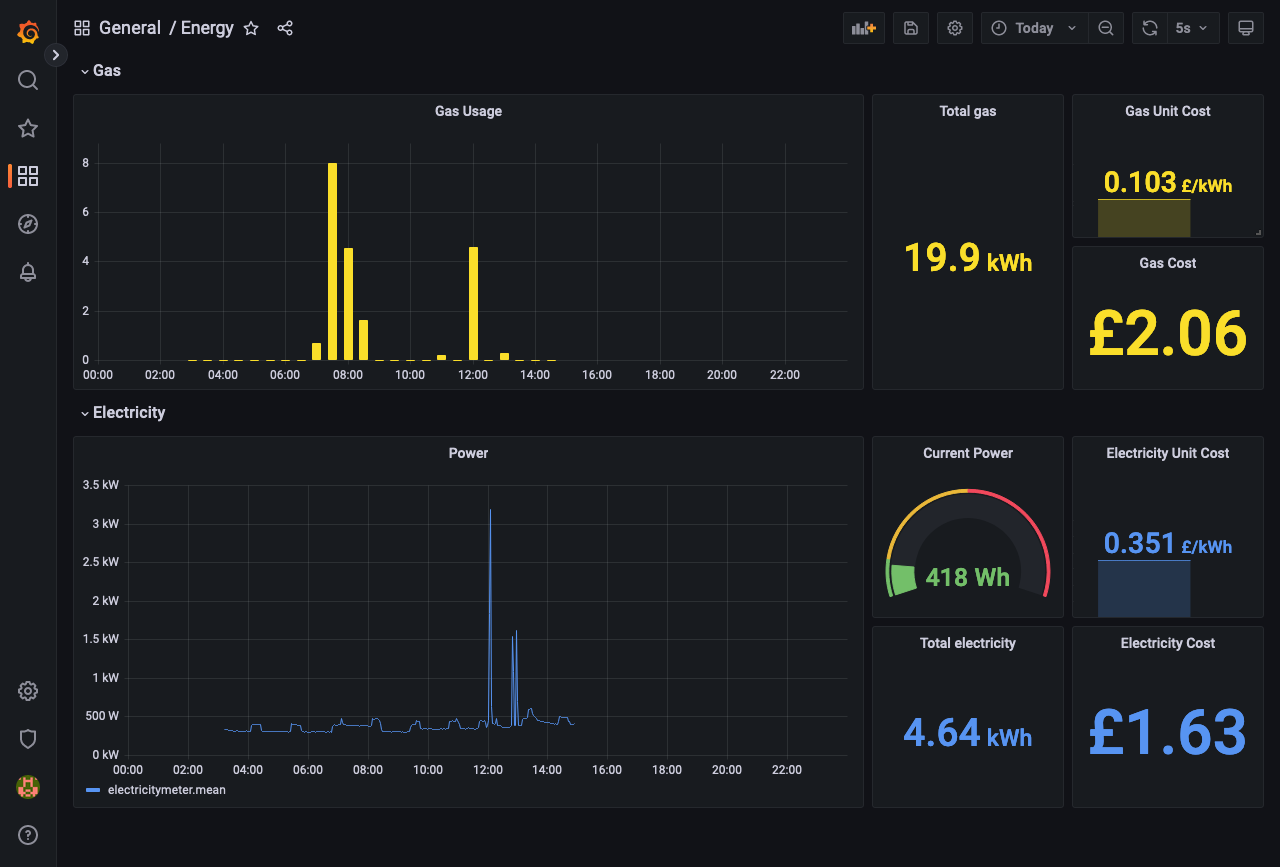Image resolution: width=1280 pixels, height=867 pixels.
Task: Open the Today time range picker
Action: click(x=1034, y=28)
